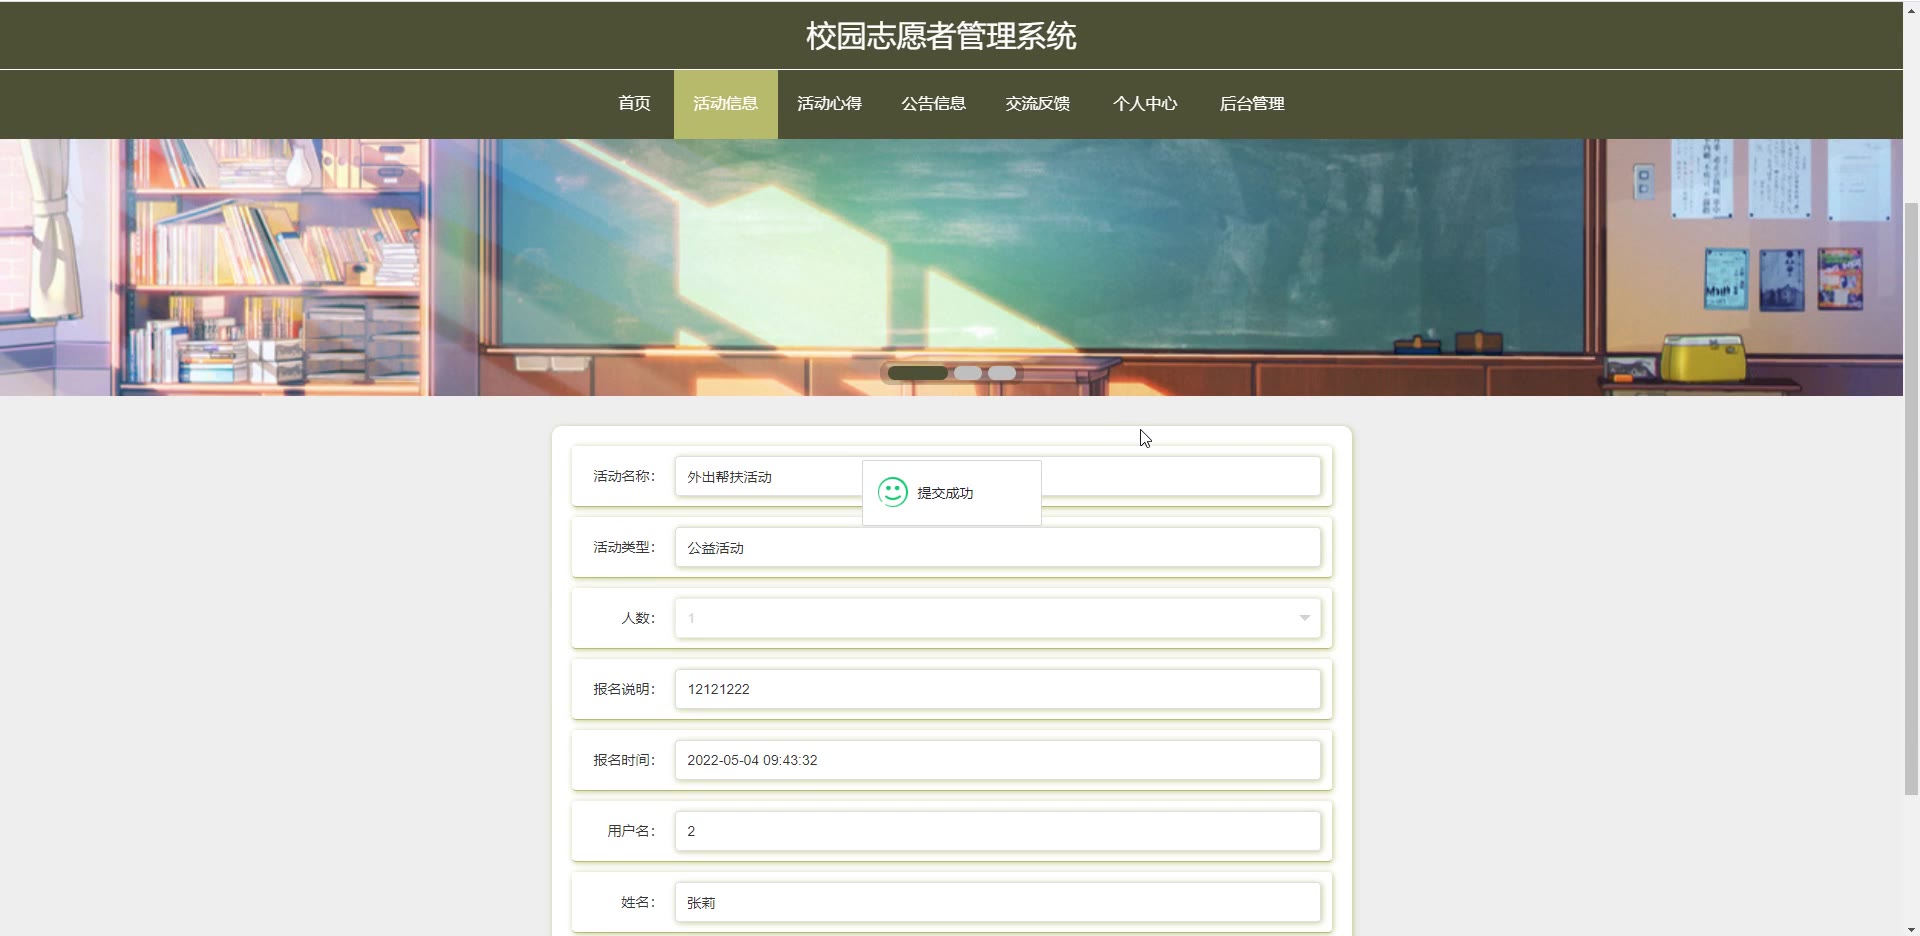Click the 姓名 input field

point(997,902)
